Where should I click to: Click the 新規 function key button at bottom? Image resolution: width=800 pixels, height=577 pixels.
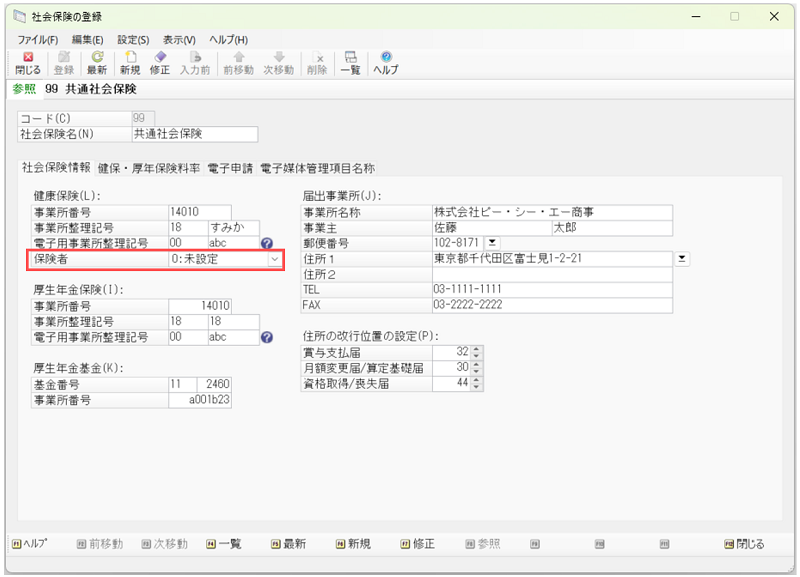click(x=353, y=544)
